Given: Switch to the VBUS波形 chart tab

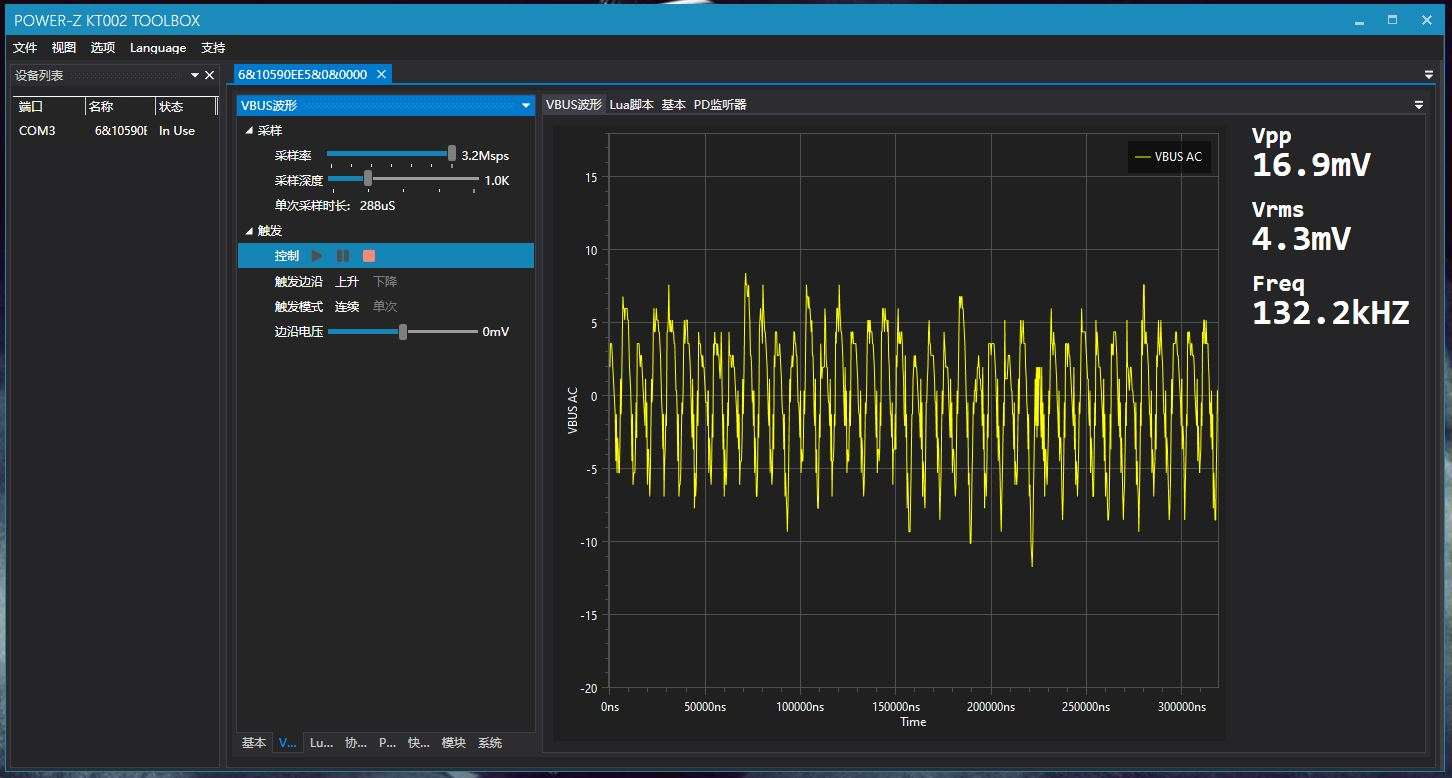Looking at the screenshot, I should coord(574,104).
